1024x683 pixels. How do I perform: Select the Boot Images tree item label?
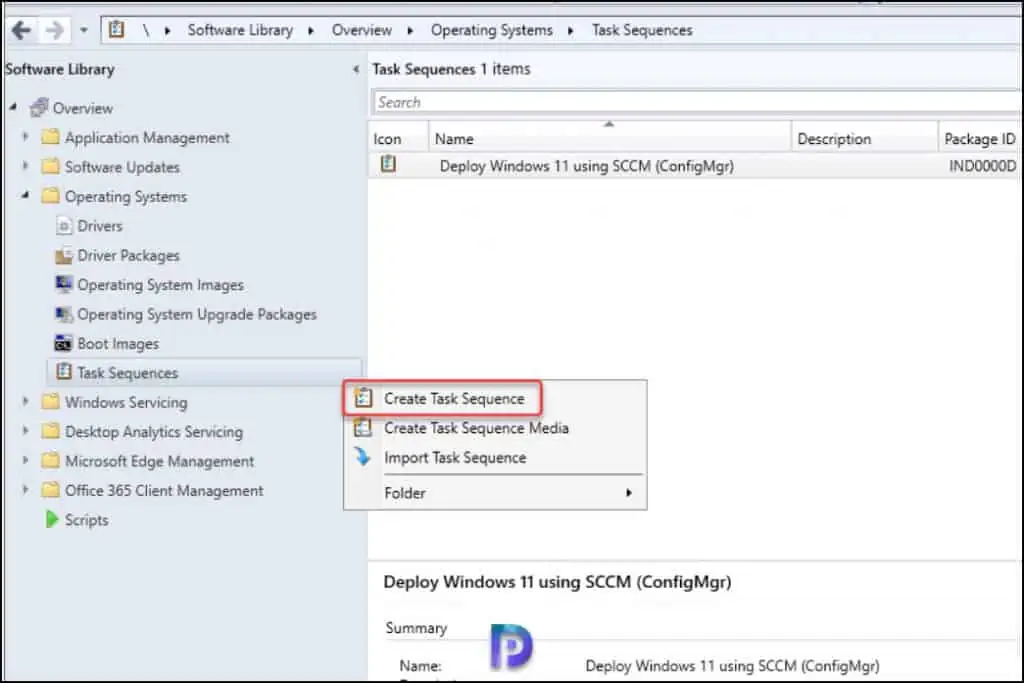point(118,343)
